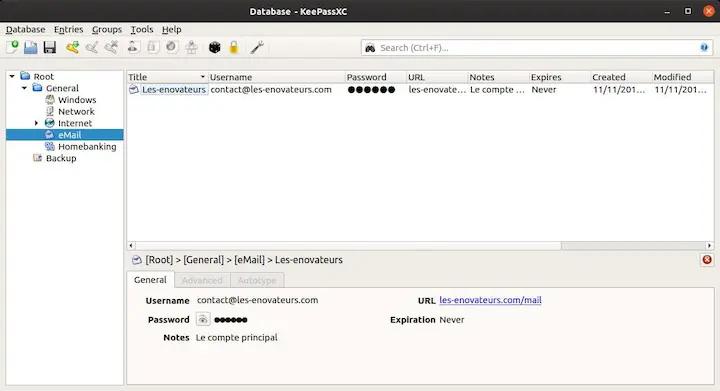Copy password using the toolbar icon
The width and height of the screenshot is (720, 391).
pos(153,47)
